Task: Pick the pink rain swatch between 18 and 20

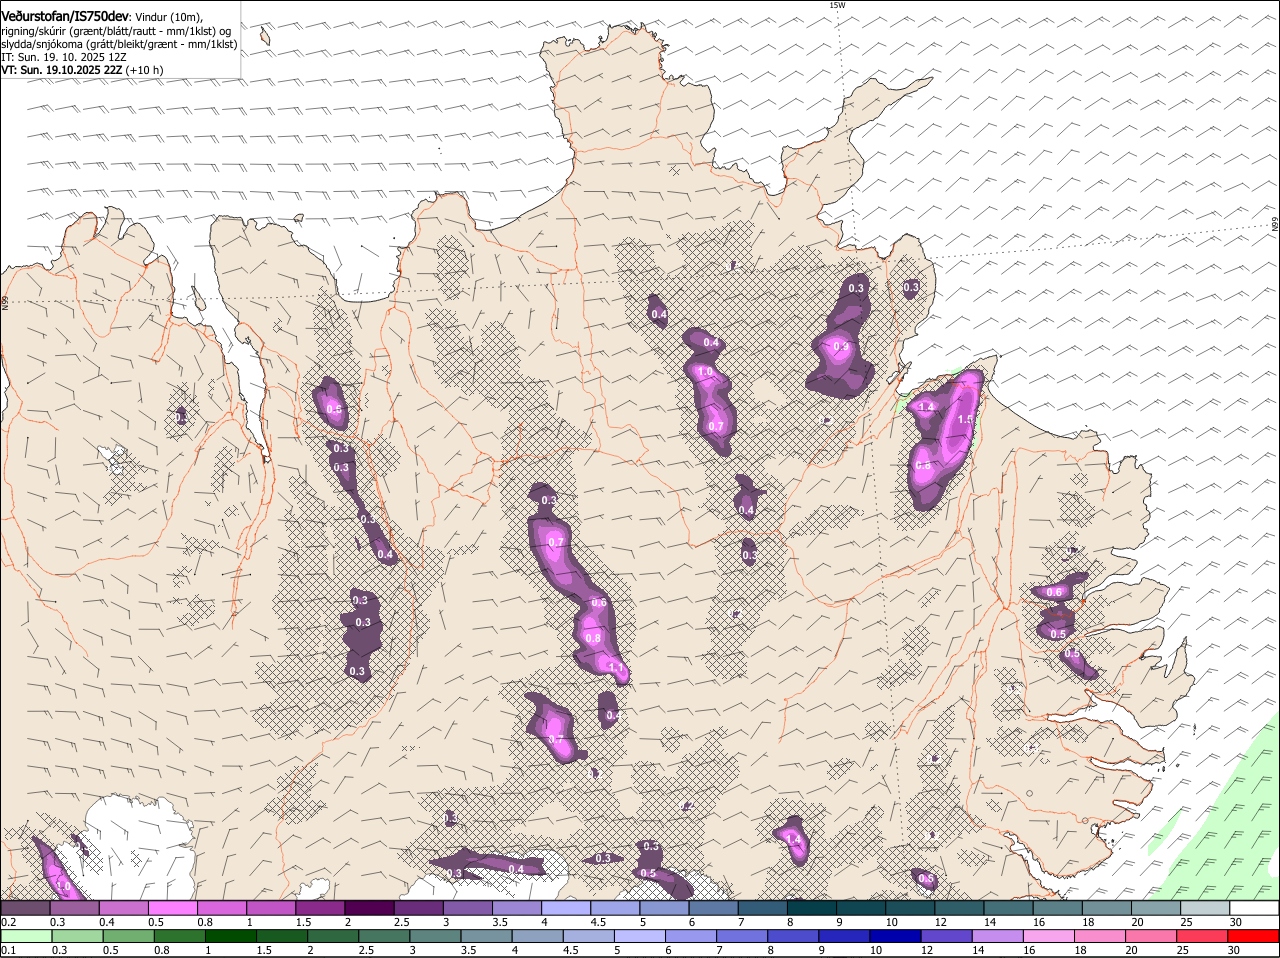Action: click(1098, 936)
